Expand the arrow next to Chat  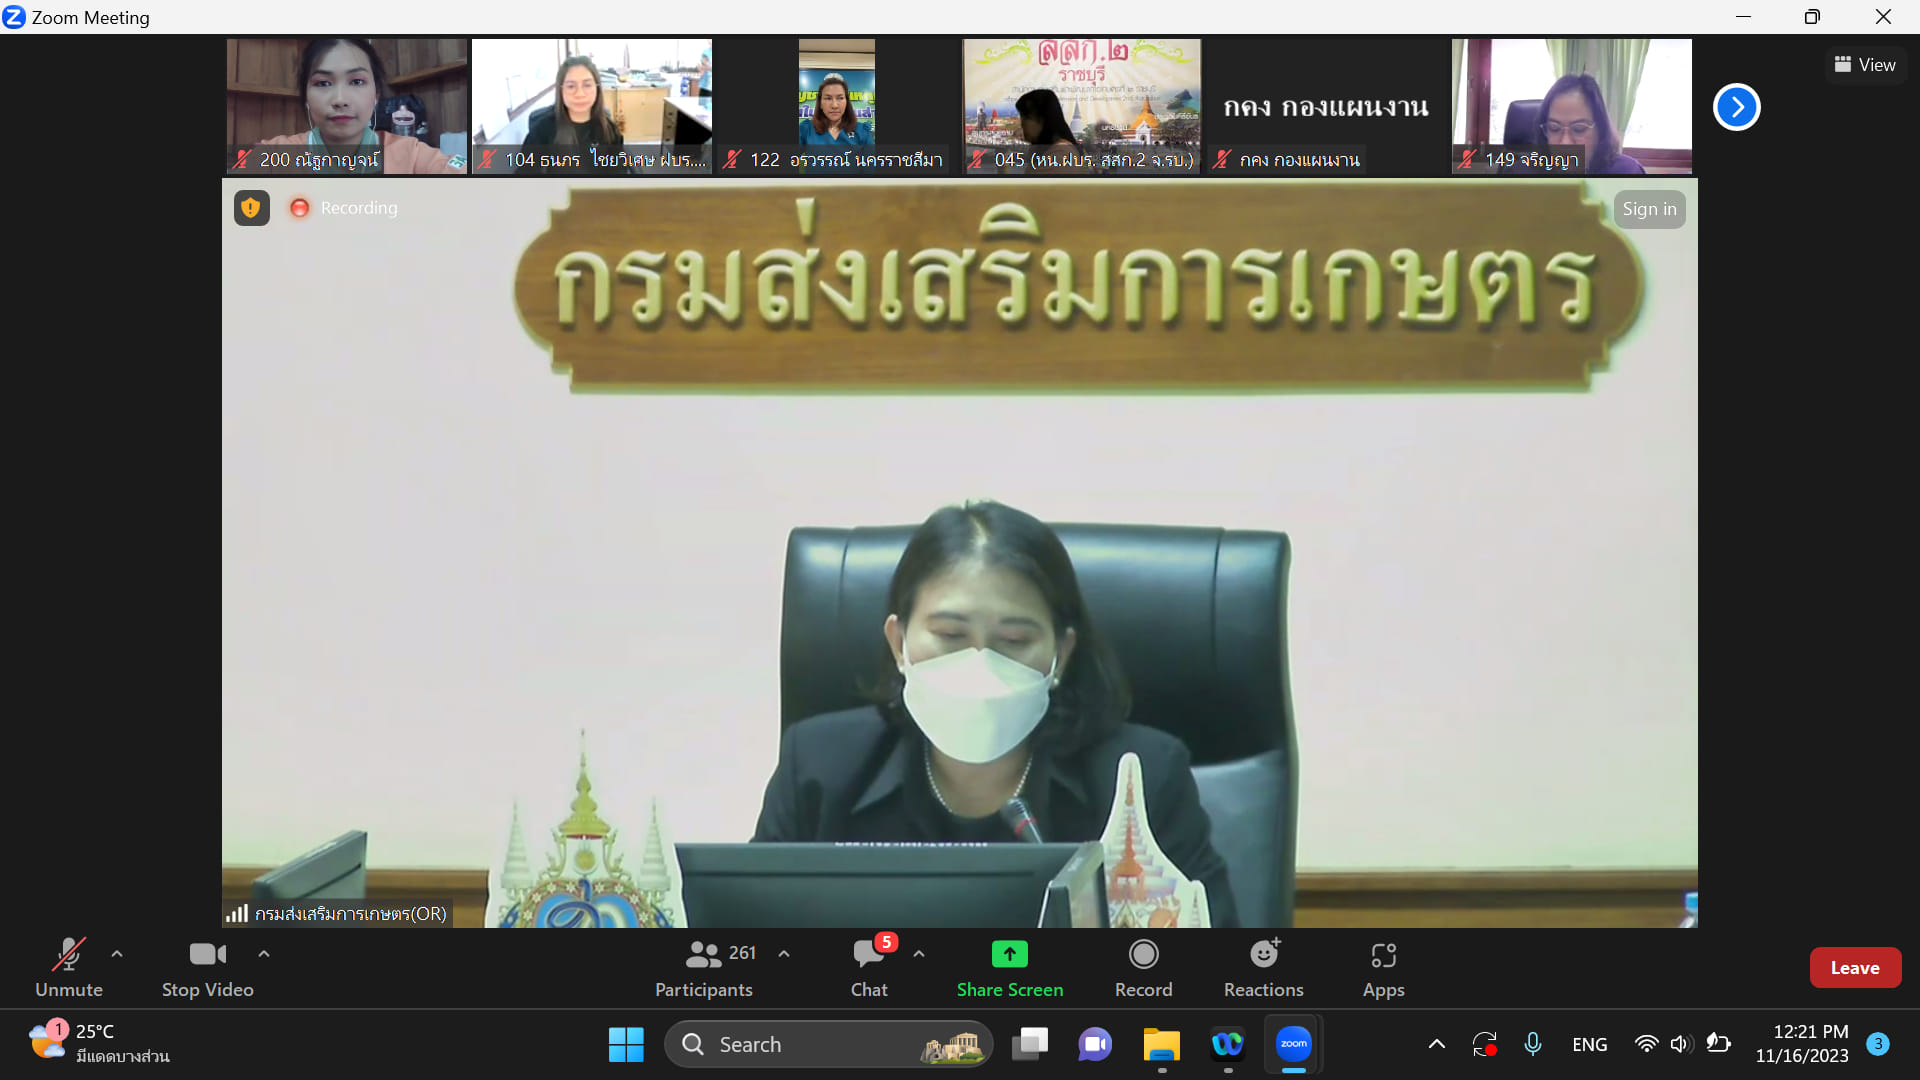coord(919,954)
